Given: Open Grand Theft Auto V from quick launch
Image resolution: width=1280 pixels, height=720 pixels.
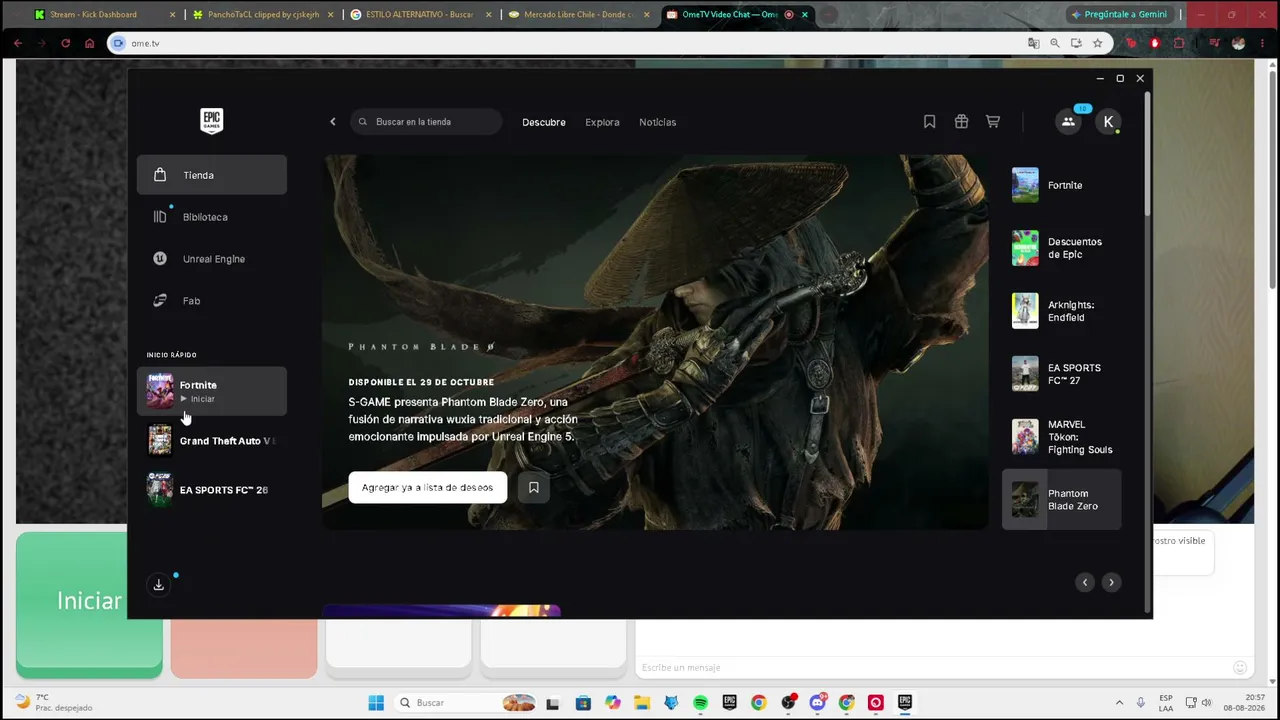Looking at the screenshot, I should pos(212,441).
